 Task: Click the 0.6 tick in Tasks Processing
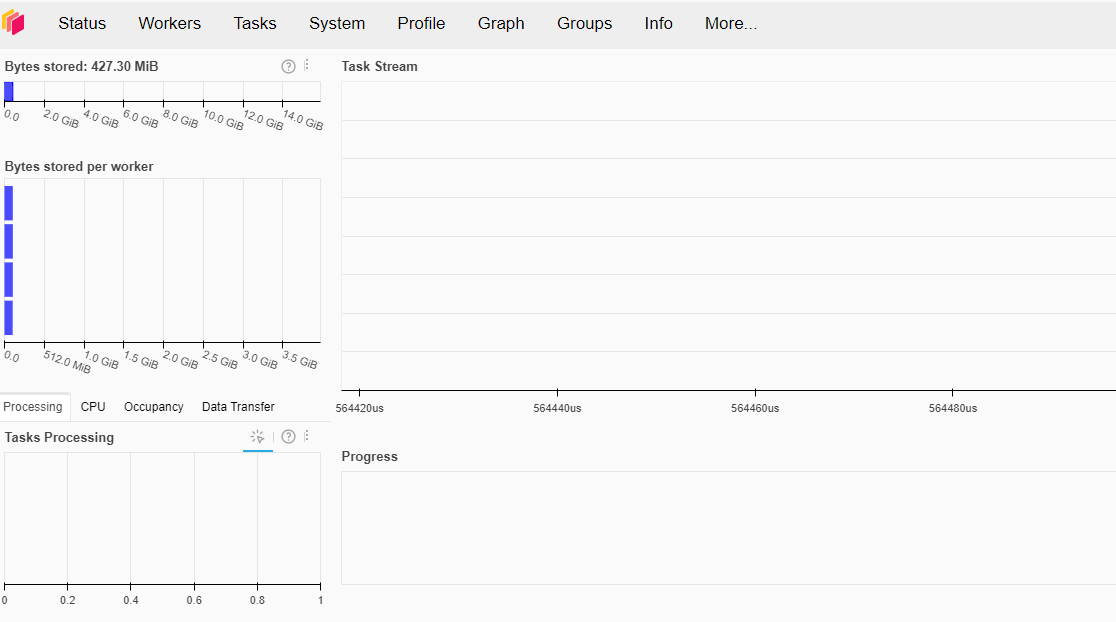(x=194, y=600)
